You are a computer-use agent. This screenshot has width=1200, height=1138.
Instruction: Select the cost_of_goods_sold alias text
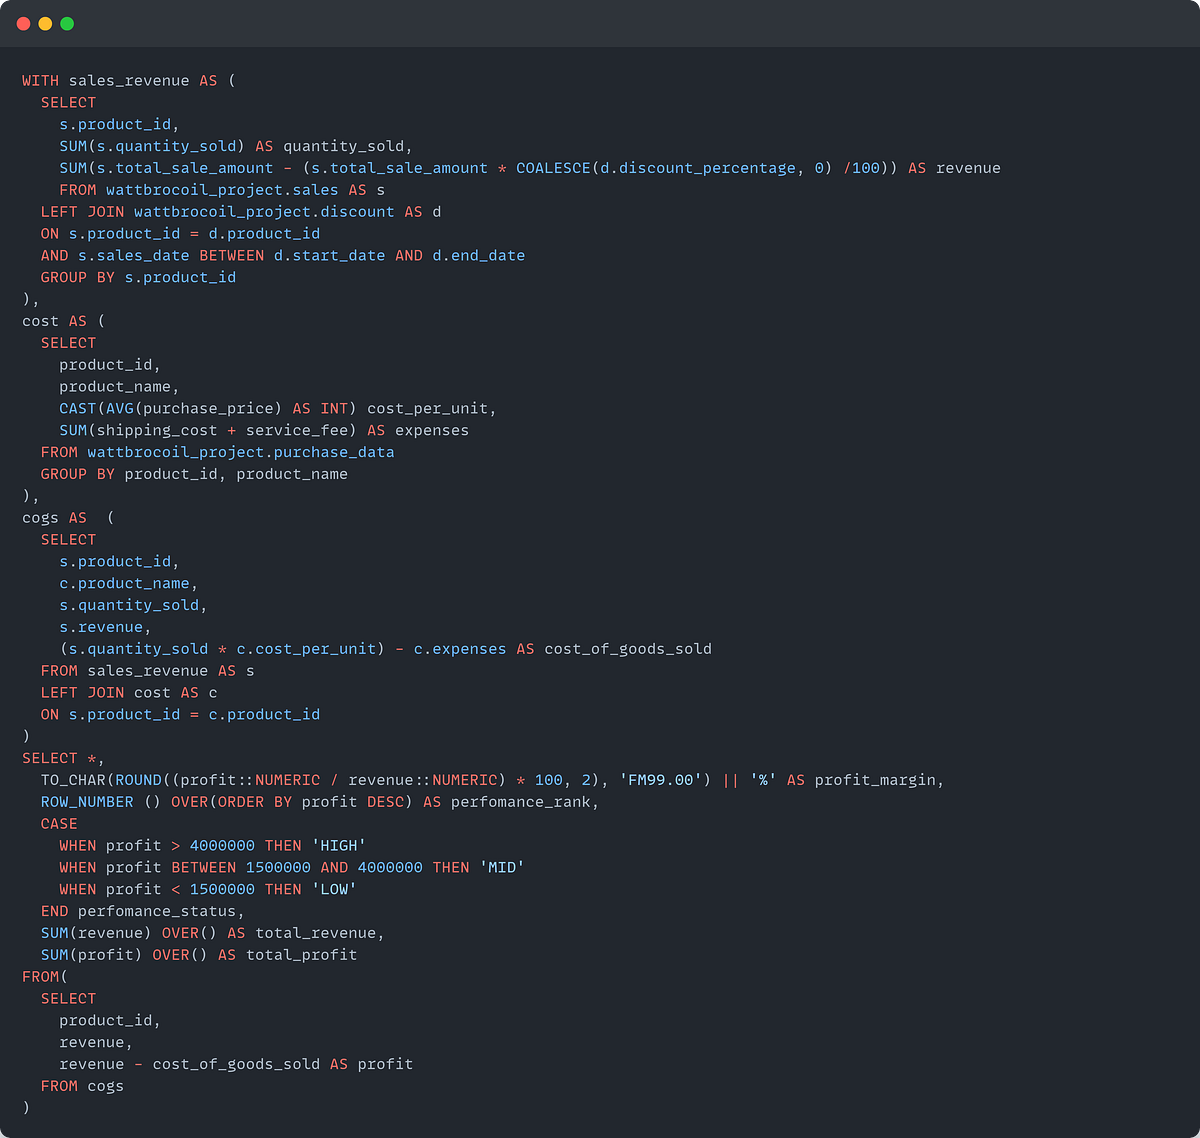click(x=627, y=648)
